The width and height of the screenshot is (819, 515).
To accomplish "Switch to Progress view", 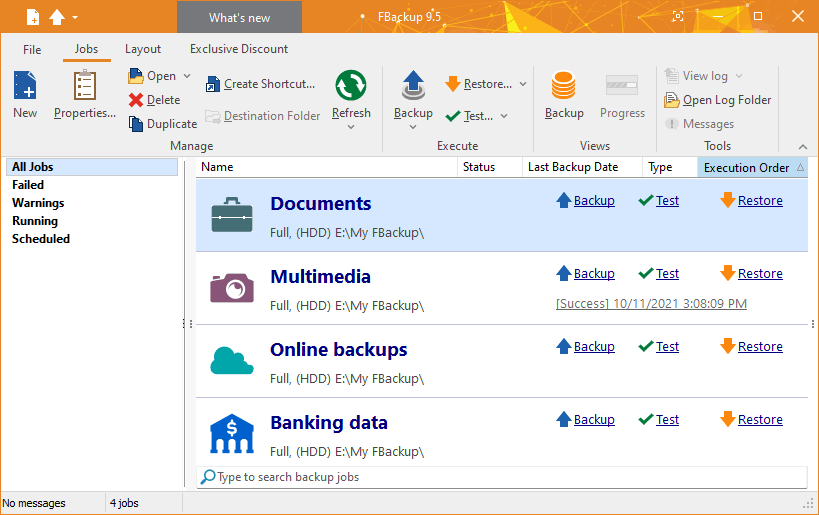I will [x=622, y=95].
